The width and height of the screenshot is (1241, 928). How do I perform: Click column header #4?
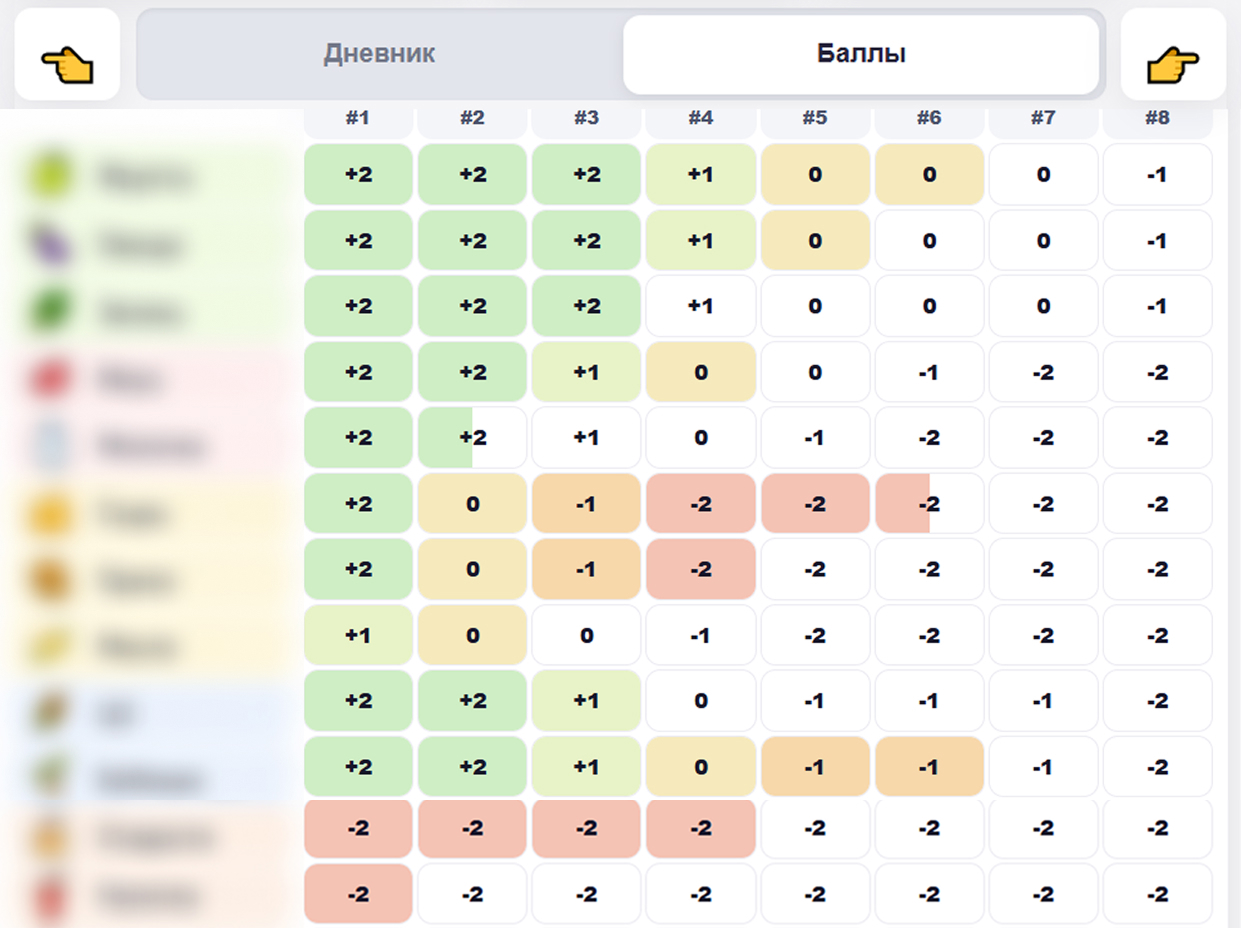[x=700, y=118]
